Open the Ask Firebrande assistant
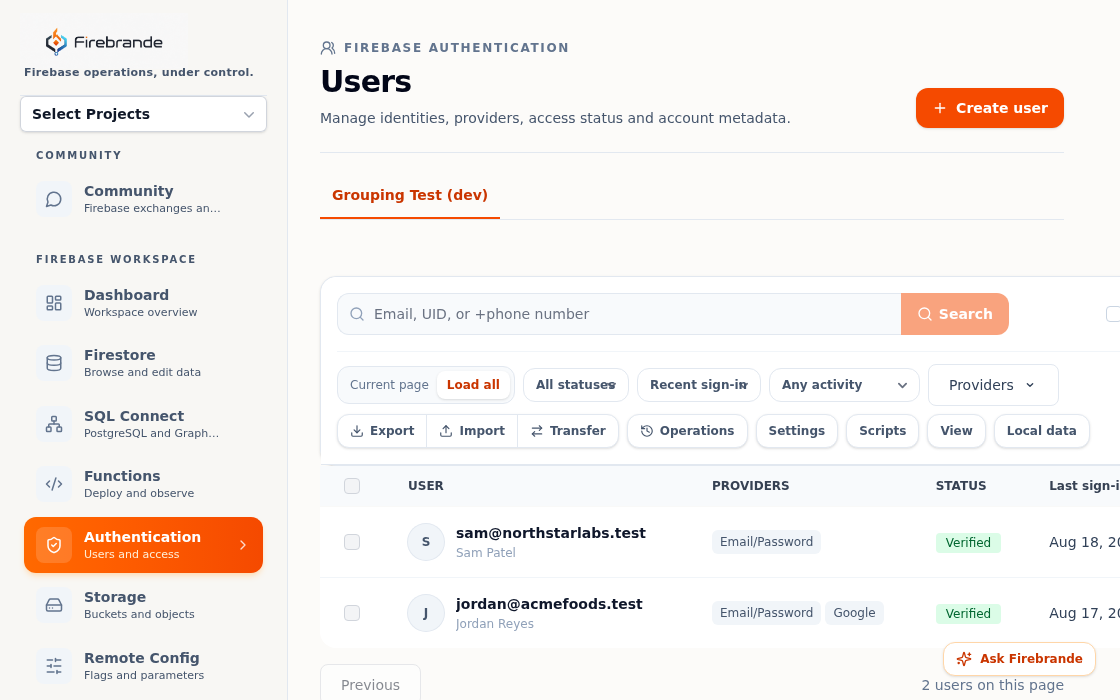 [1019, 659]
